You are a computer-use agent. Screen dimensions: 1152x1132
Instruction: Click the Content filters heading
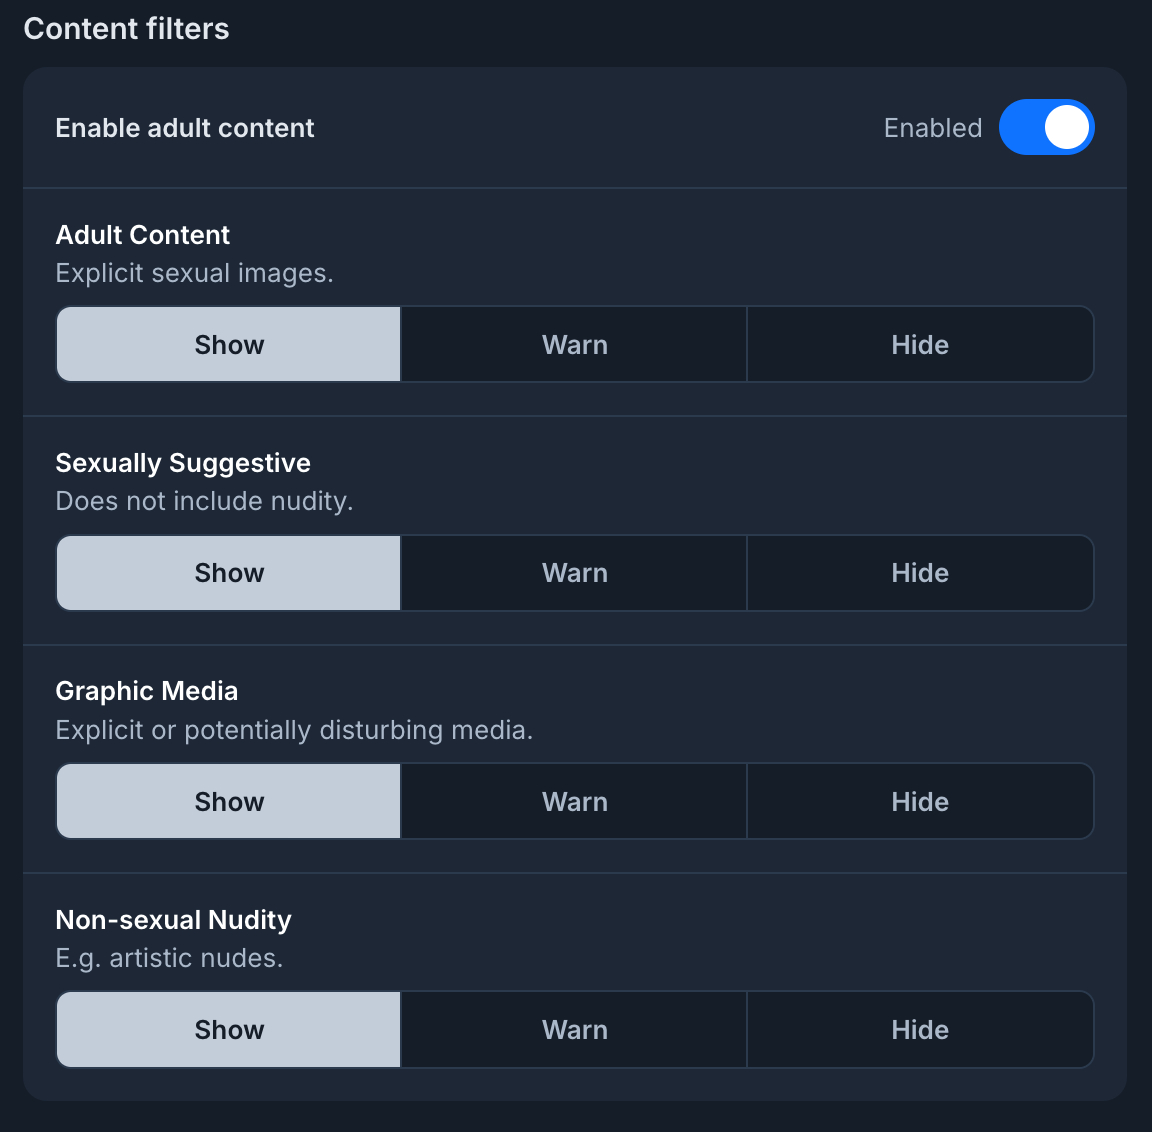coord(126,29)
